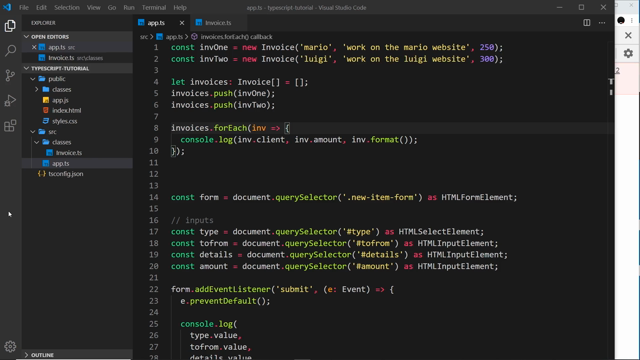Click the src breadcrumb segment
The height and width of the screenshot is (360, 640).
tap(144, 37)
